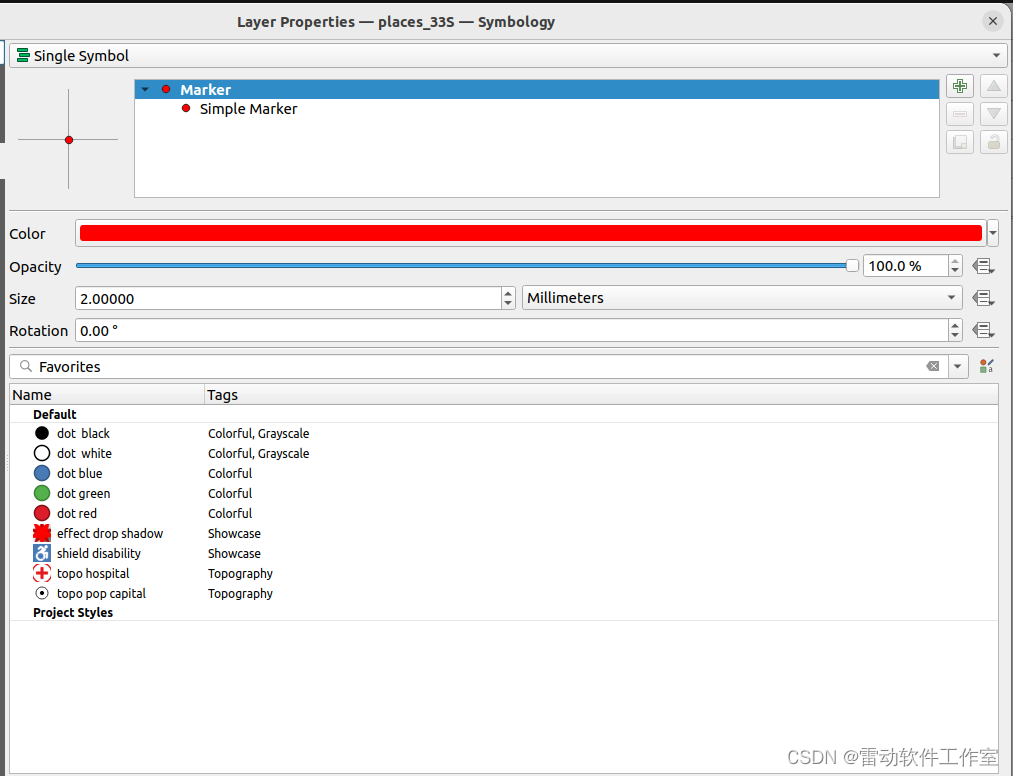
Task: Increase opacity with spin up arrow
Action: 955,261
